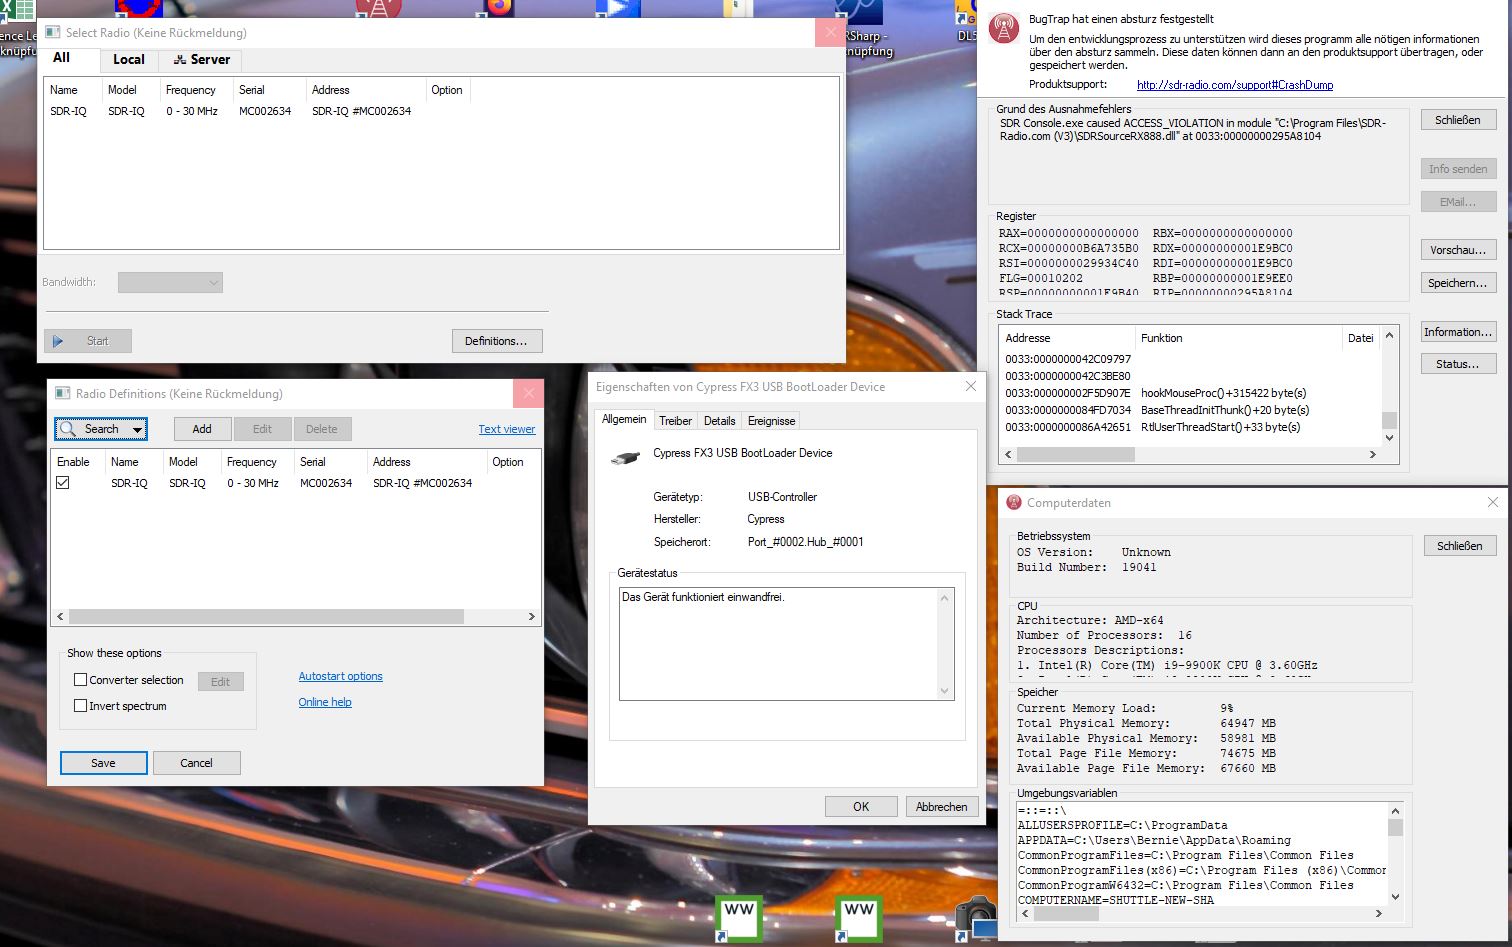
Task: Click the right WW desktop shortcut
Action: 859,918
